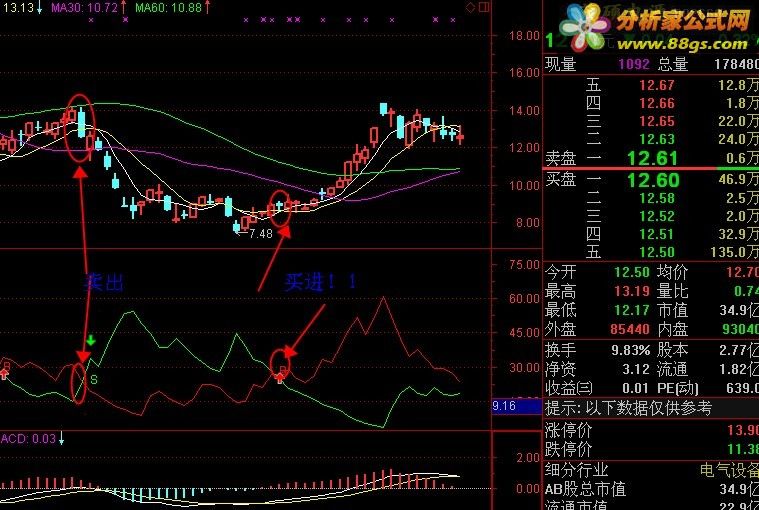Click the 现量 value 1092
Image resolution: width=759 pixels, height=510 pixels.
point(634,64)
